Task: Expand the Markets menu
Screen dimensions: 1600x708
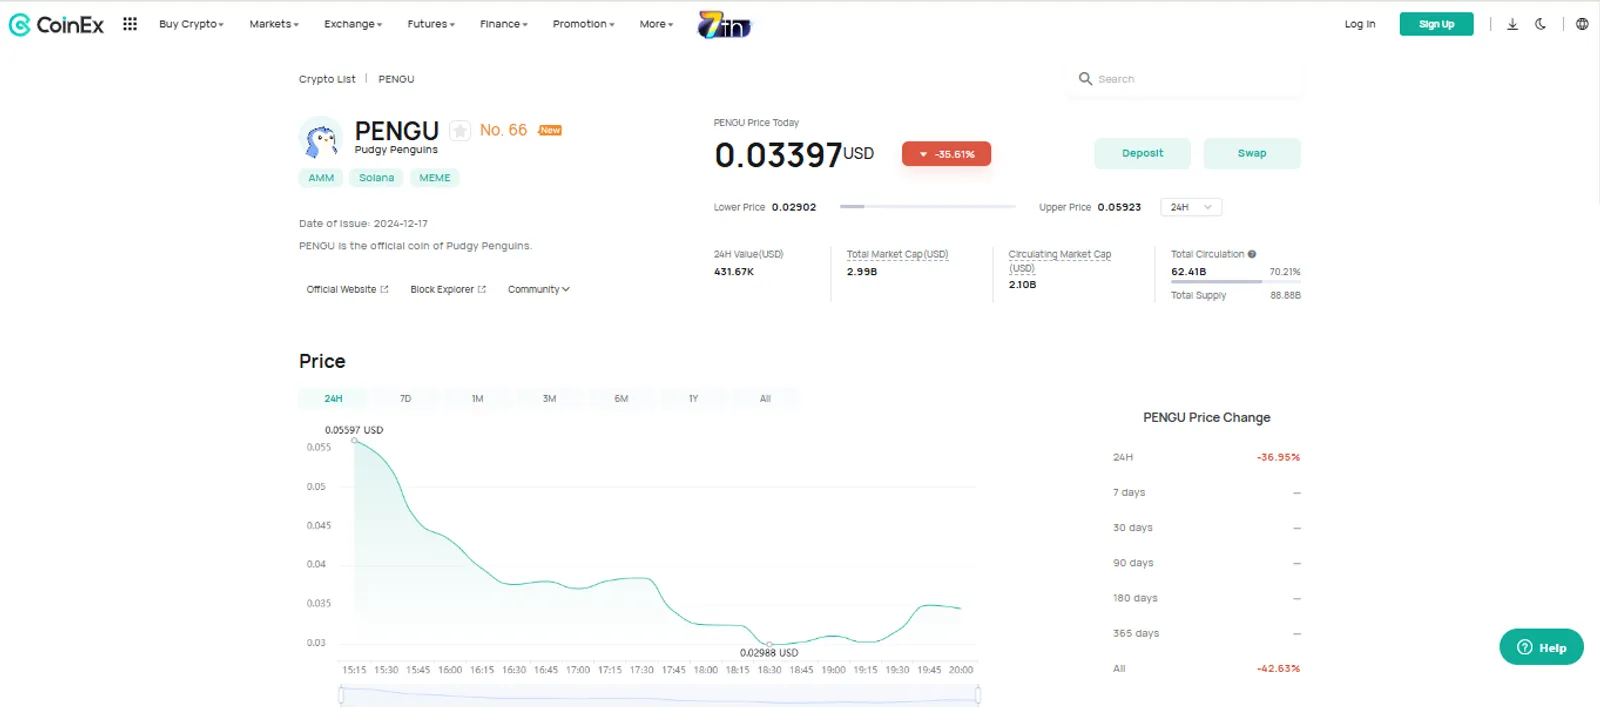Action: click(x=274, y=24)
